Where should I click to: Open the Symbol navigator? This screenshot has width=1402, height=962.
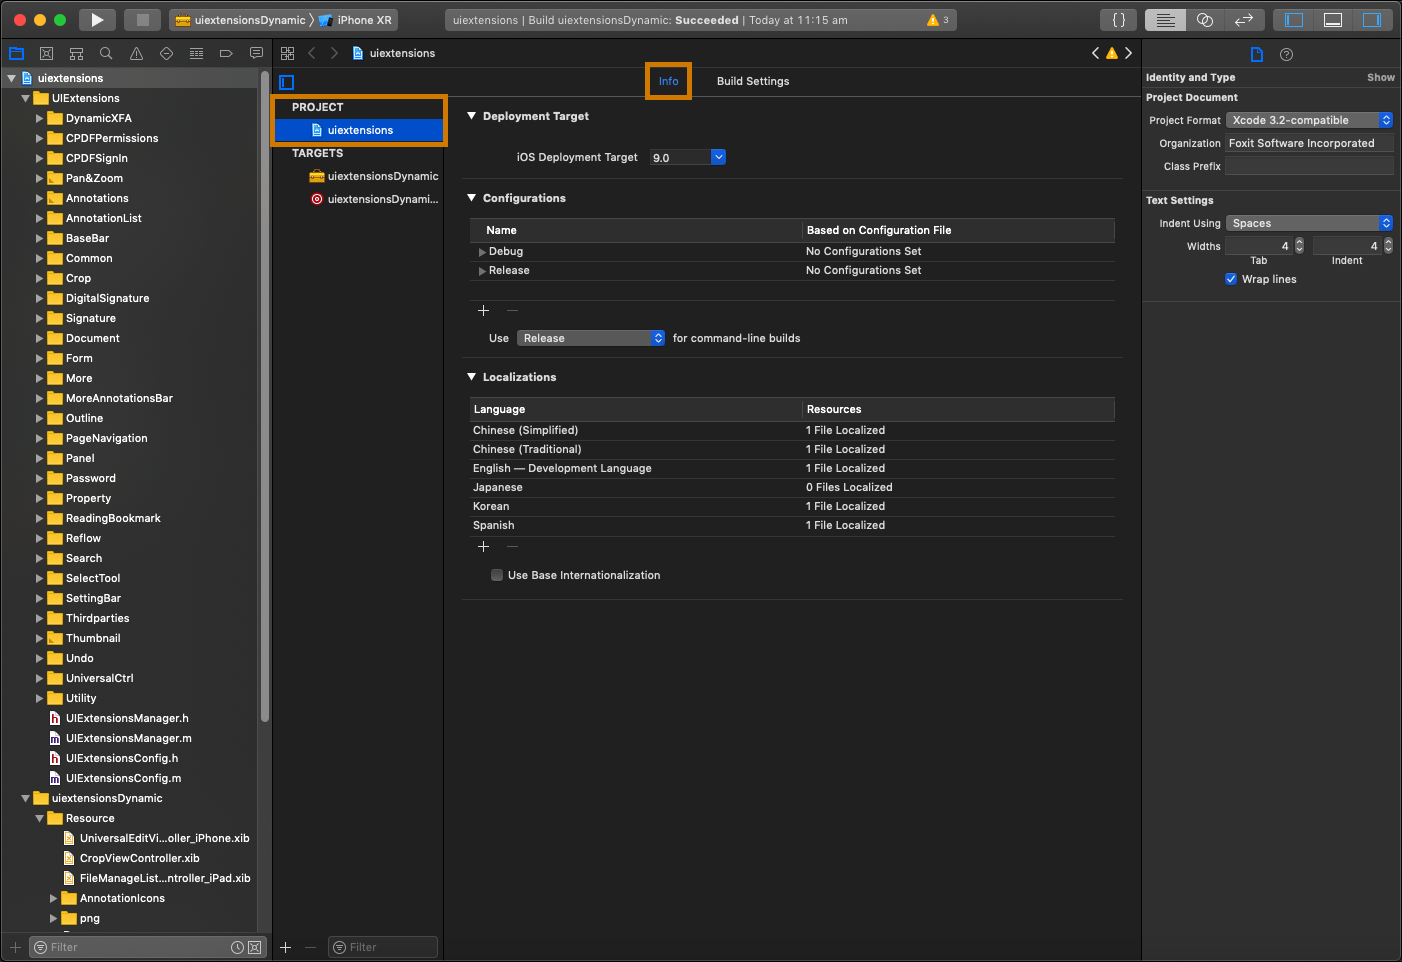click(76, 53)
